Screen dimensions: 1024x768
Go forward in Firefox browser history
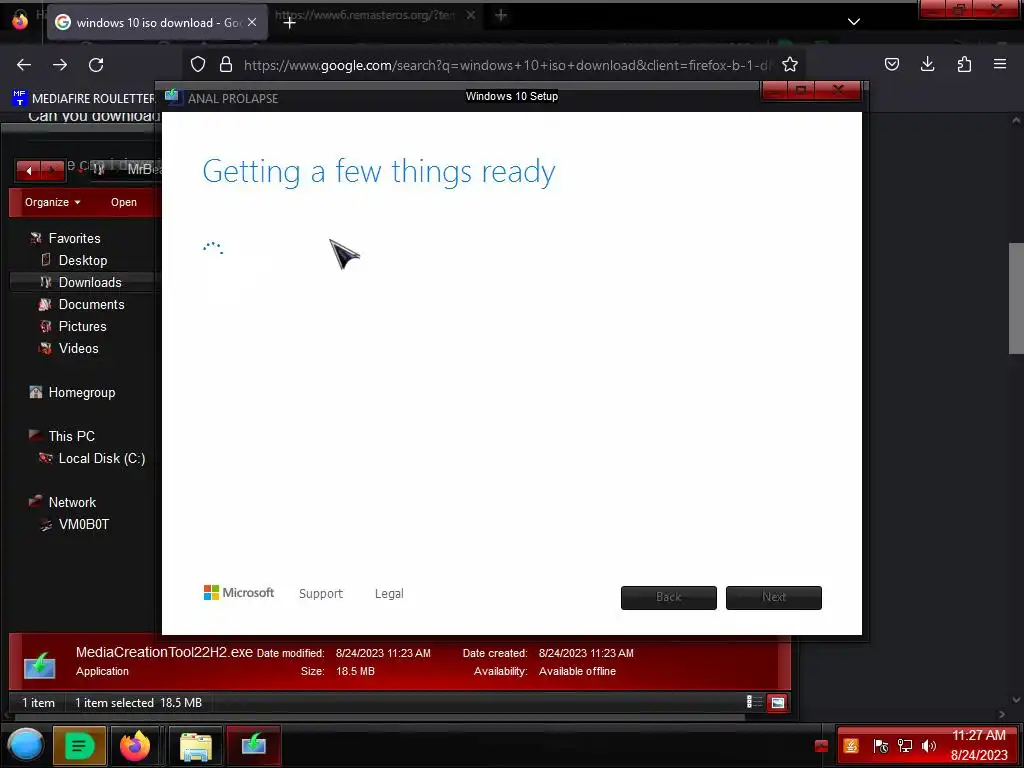click(x=60, y=65)
